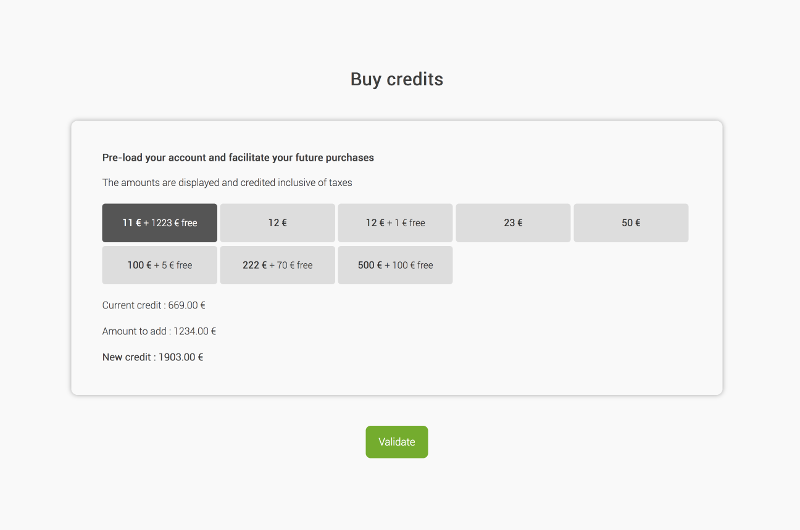Choose the plain 12 € credit amount
This screenshot has width=800, height=530.
click(277, 223)
